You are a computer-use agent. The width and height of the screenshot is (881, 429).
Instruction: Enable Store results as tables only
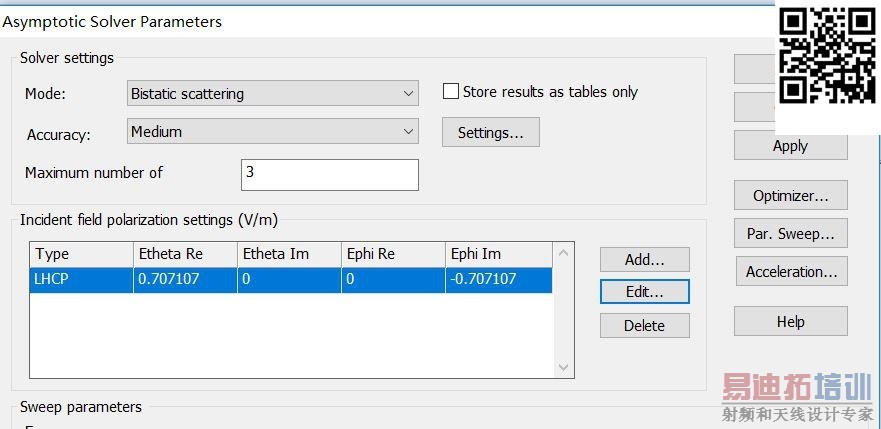tap(451, 92)
